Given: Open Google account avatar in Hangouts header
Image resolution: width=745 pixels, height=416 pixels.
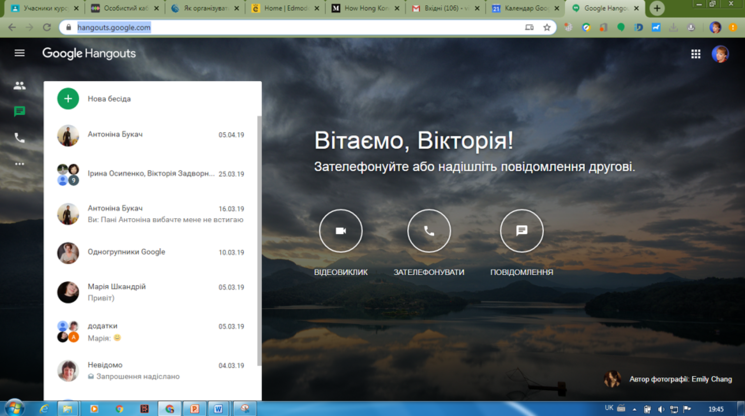Looking at the screenshot, I should pos(720,54).
